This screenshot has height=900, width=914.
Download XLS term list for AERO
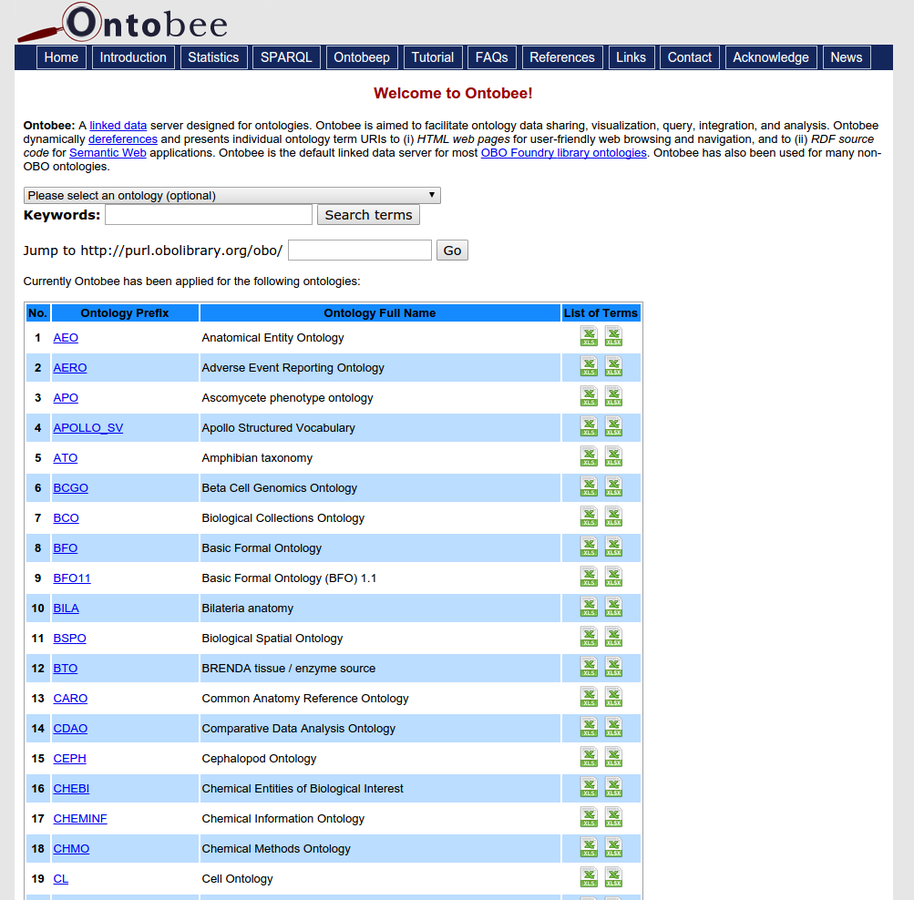click(x=589, y=367)
